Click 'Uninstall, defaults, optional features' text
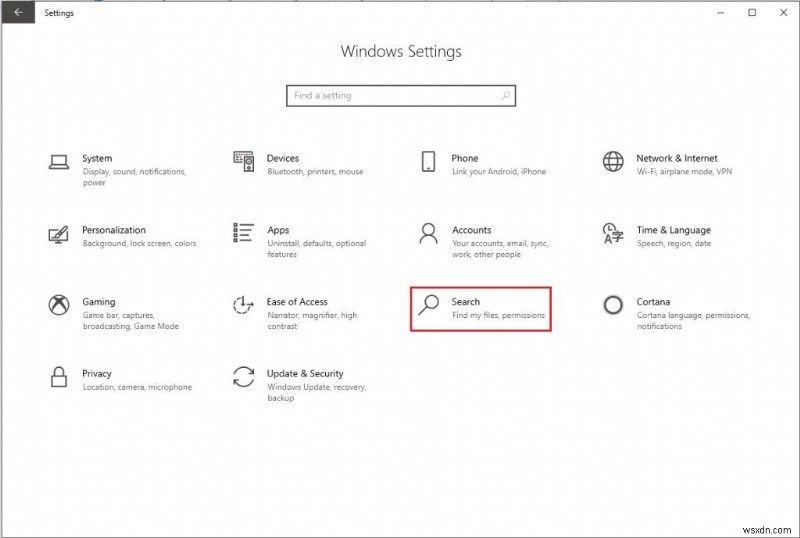This screenshot has height=538, width=800. click(316, 249)
